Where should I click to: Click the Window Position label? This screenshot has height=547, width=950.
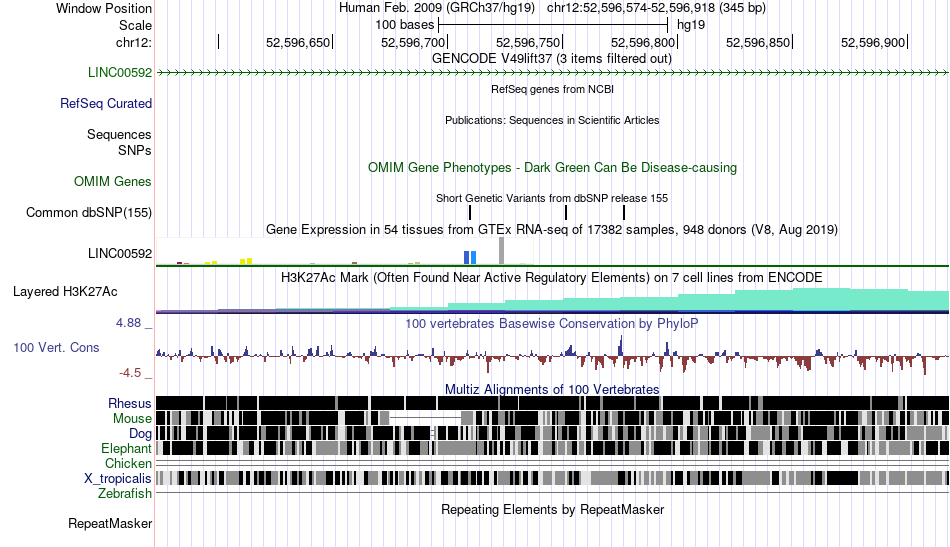(x=104, y=8)
